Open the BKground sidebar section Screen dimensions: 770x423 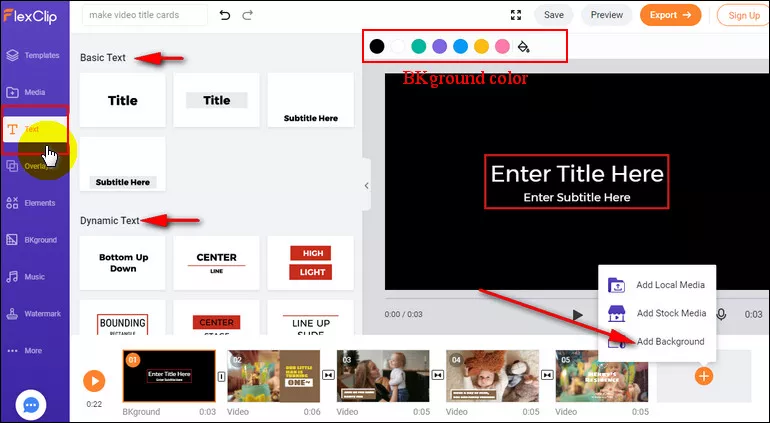pyautogui.click(x=34, y=240)
